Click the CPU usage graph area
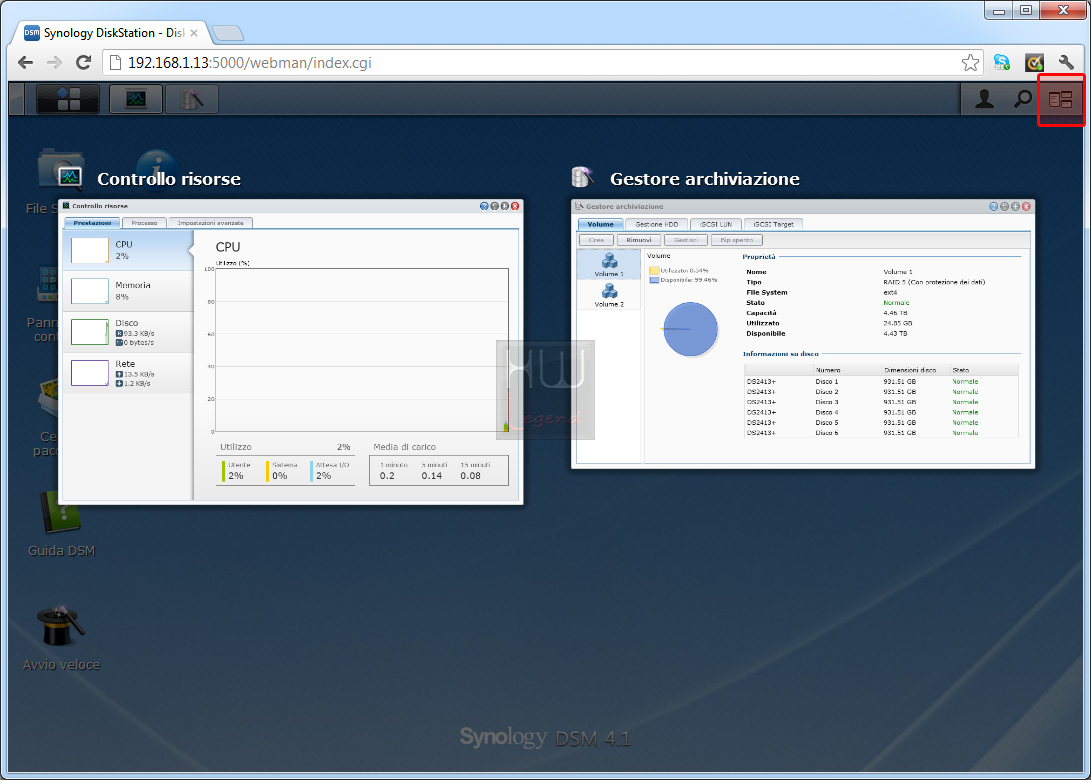This screenshot has width=1091, height=780. [362, 350]
